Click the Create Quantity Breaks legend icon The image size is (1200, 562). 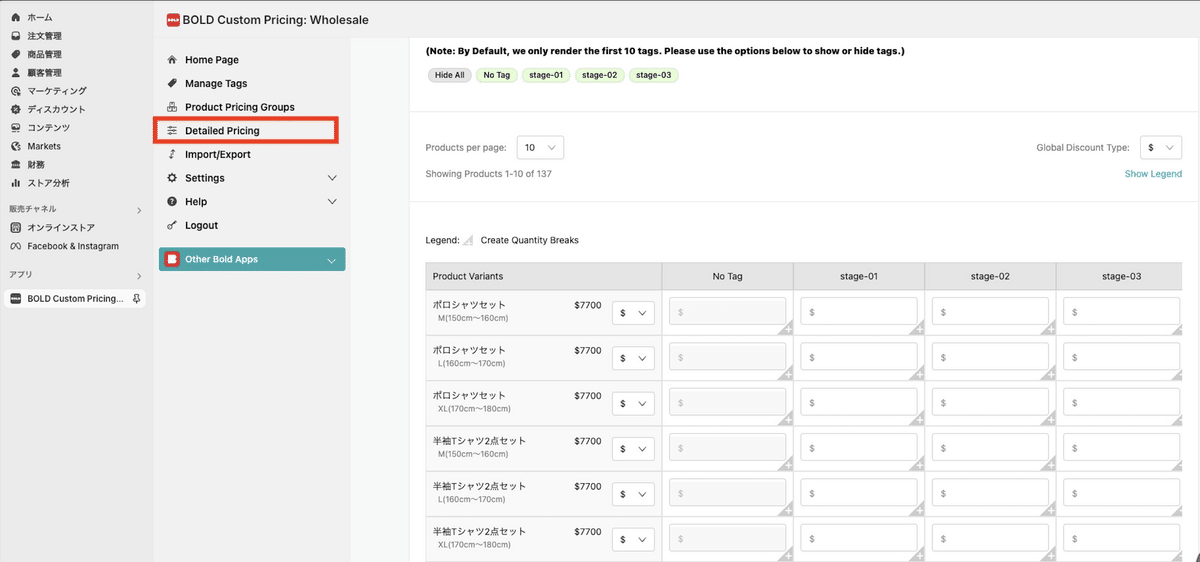click(x=467, y=240)
